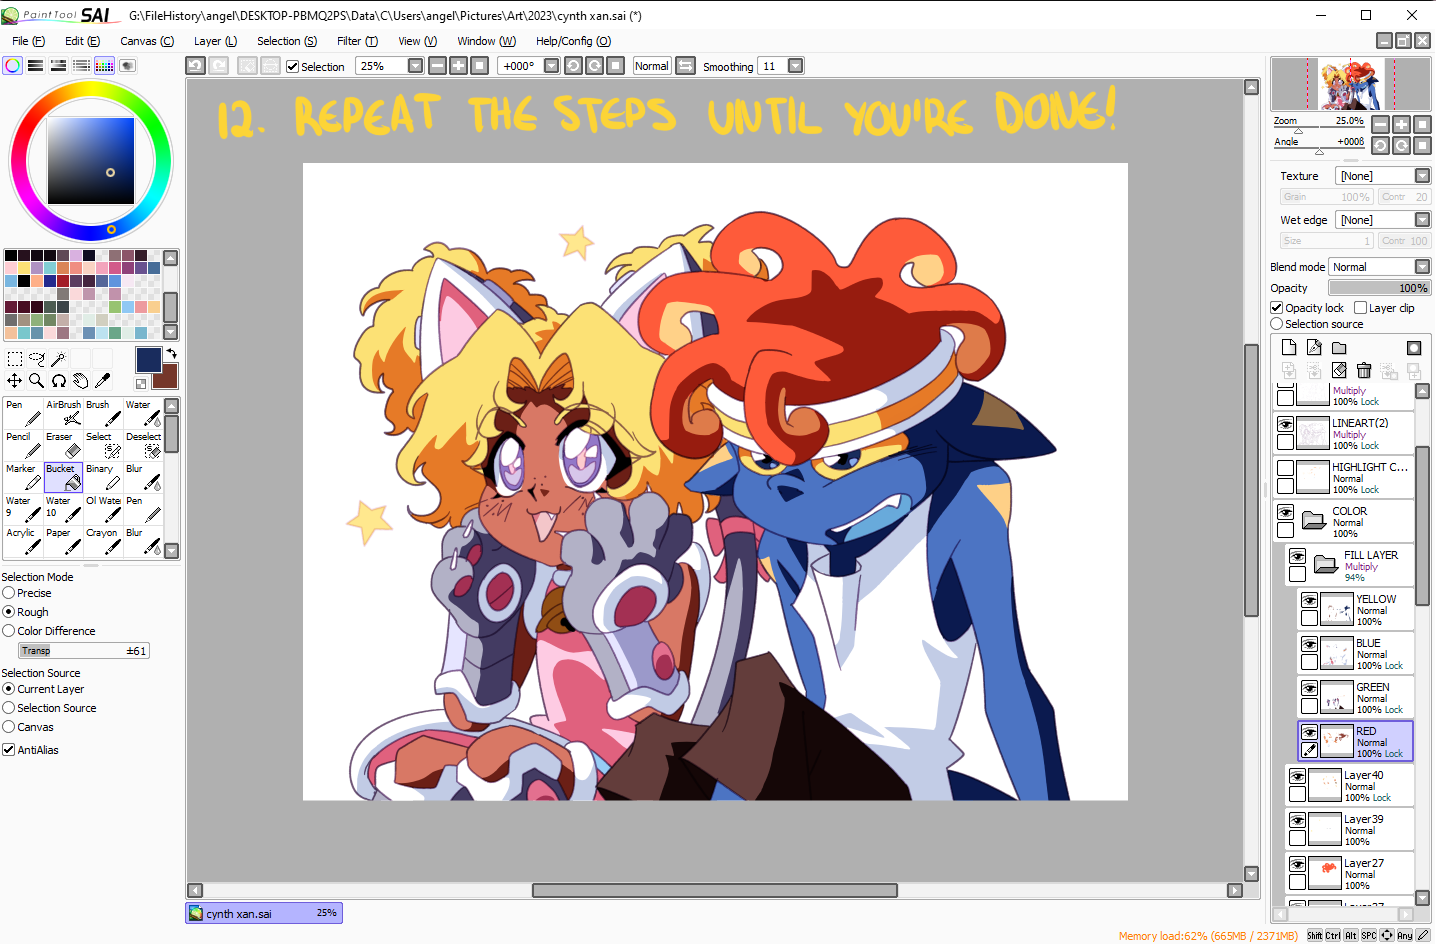Choose the lasso selection tool

[36, 359]
